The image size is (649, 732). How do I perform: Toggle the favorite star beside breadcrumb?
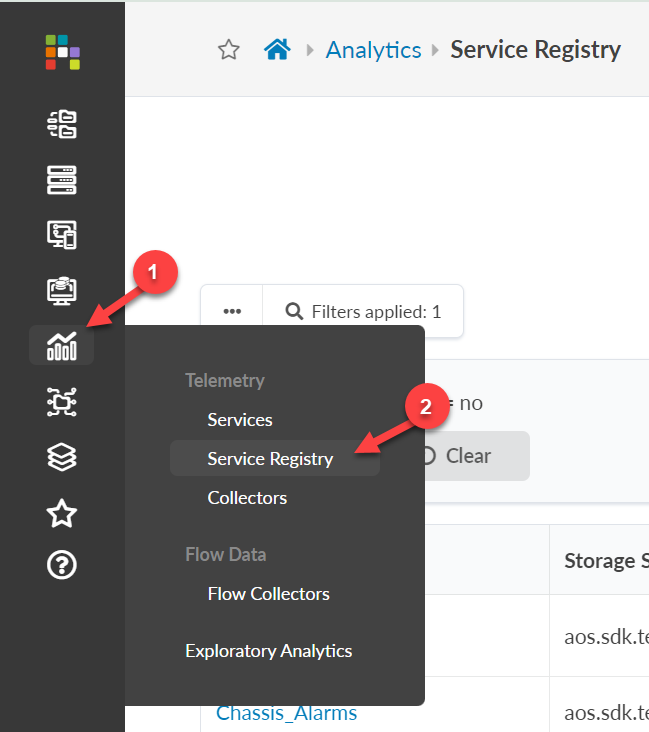[x=229, y=50]
